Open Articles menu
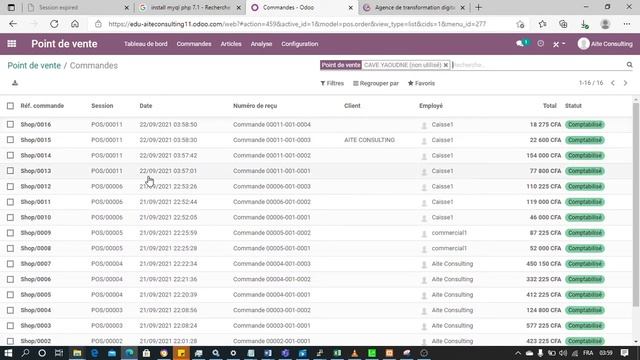The width and height of the screenshot is (640, 360). [231, 44]
